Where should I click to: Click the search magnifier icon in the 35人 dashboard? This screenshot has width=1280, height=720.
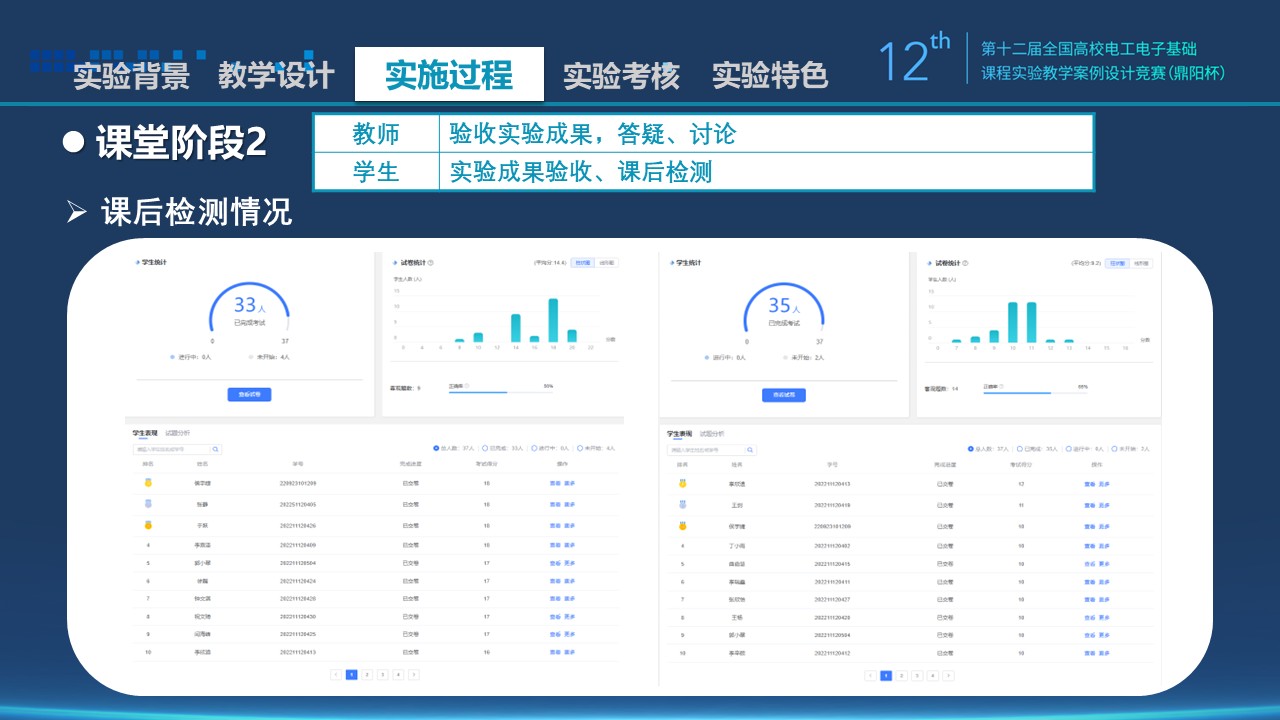point(750,451)
